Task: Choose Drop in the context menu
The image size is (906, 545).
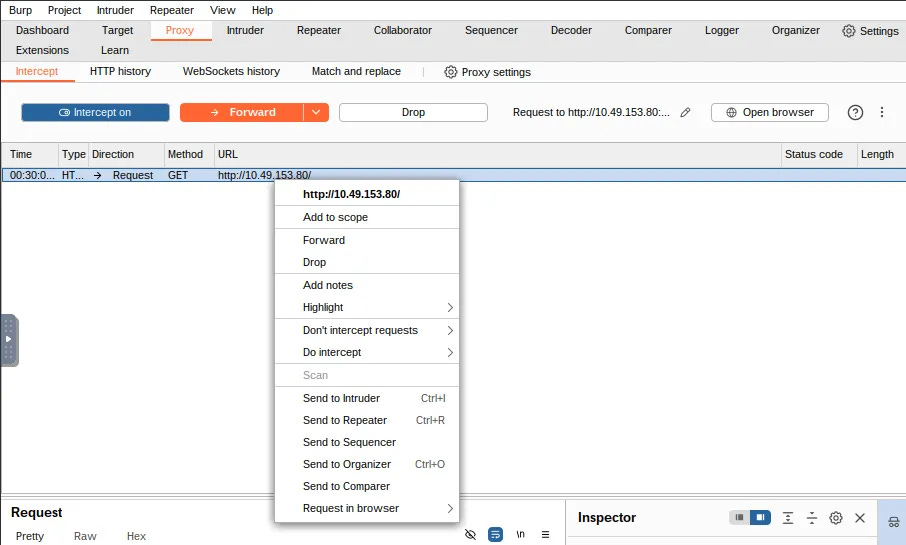Action: coord(367,262)
